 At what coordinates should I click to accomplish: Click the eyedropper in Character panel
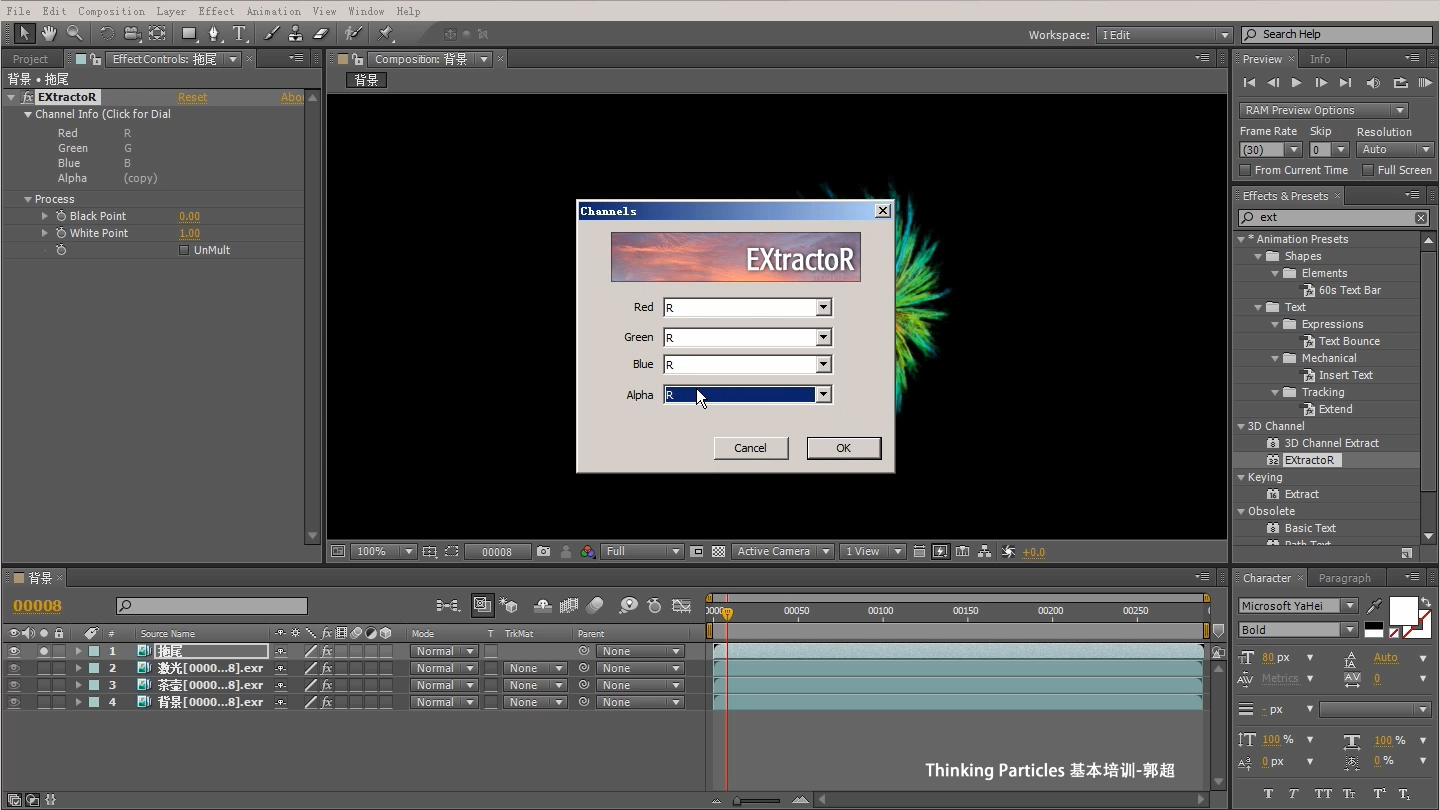tap(1375, 606)
